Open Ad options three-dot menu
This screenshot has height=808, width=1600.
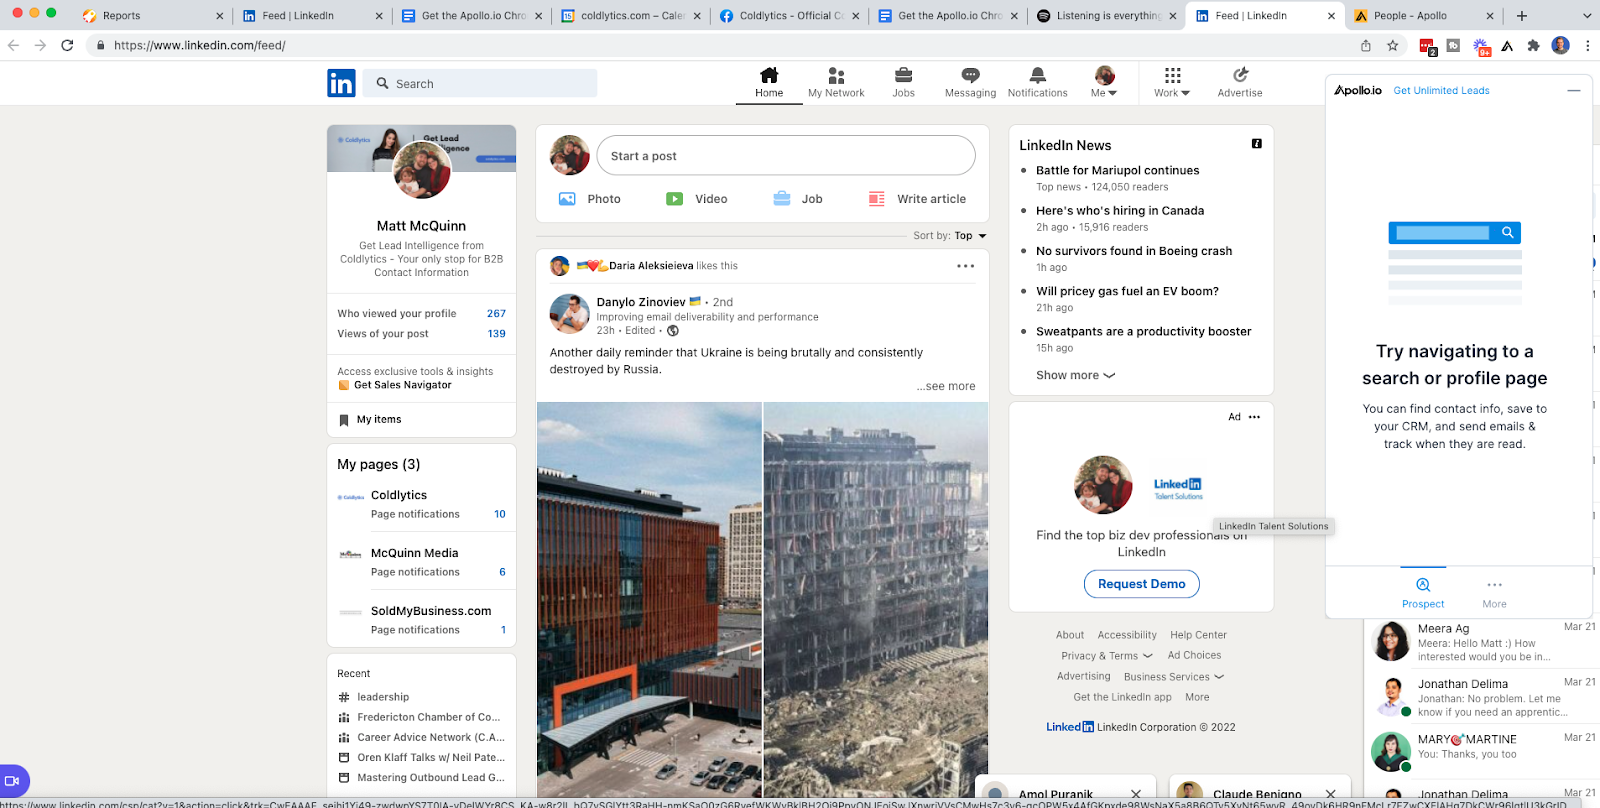point(1255,417)
